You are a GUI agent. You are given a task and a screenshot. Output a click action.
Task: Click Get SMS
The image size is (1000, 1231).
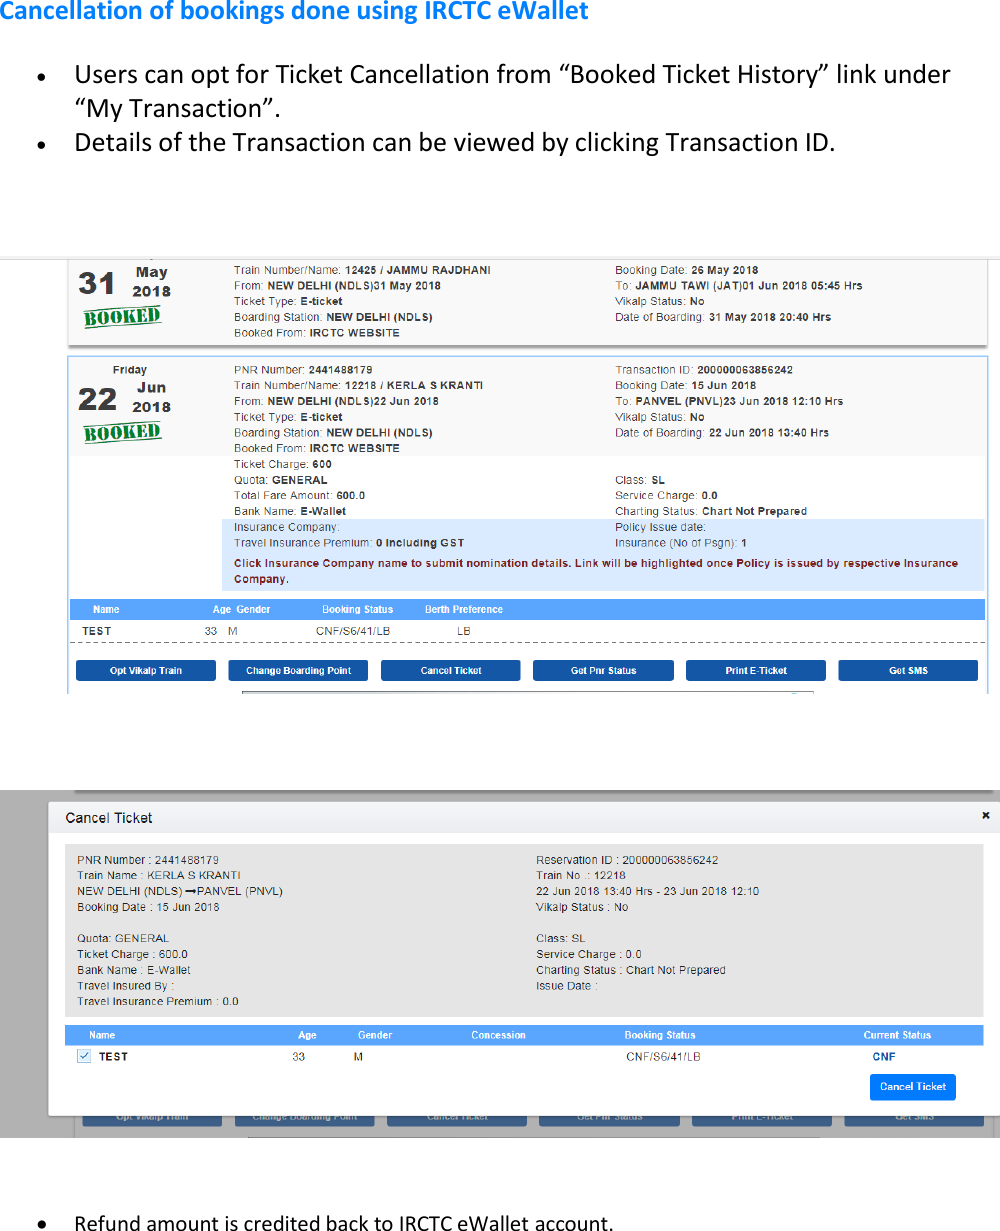(x=908, y=670)
